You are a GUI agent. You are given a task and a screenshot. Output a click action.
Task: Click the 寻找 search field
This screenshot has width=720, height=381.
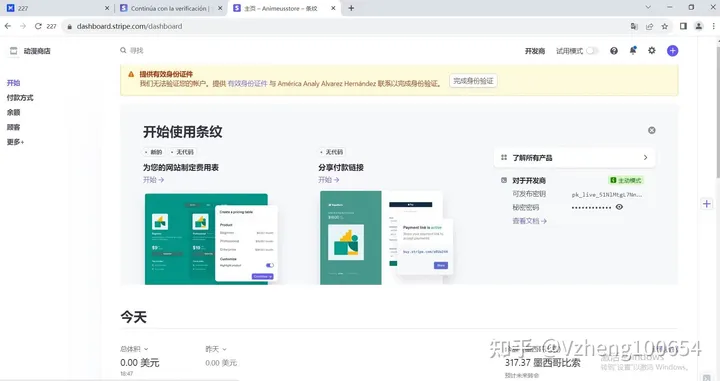pyautogui.click(x=136, y=50)
